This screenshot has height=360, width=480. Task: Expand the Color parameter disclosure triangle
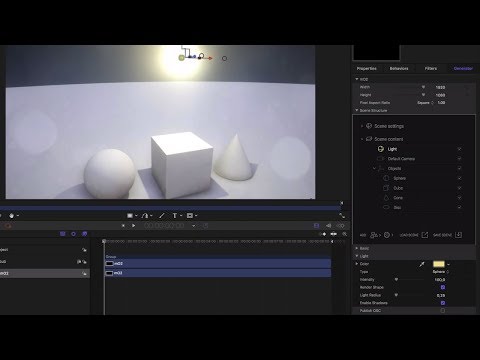click(x=357, y=264)
